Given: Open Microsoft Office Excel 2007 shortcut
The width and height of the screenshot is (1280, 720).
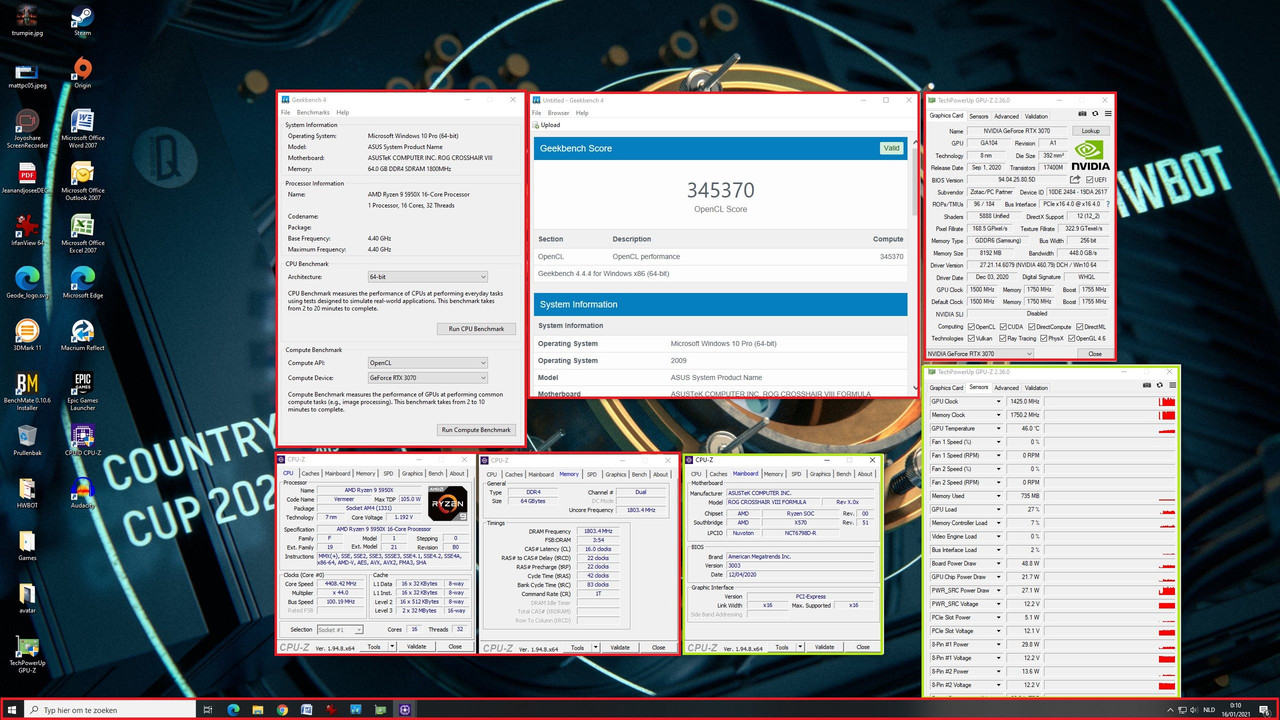Looking at the screenshot, I should click(x=82, y=233).
